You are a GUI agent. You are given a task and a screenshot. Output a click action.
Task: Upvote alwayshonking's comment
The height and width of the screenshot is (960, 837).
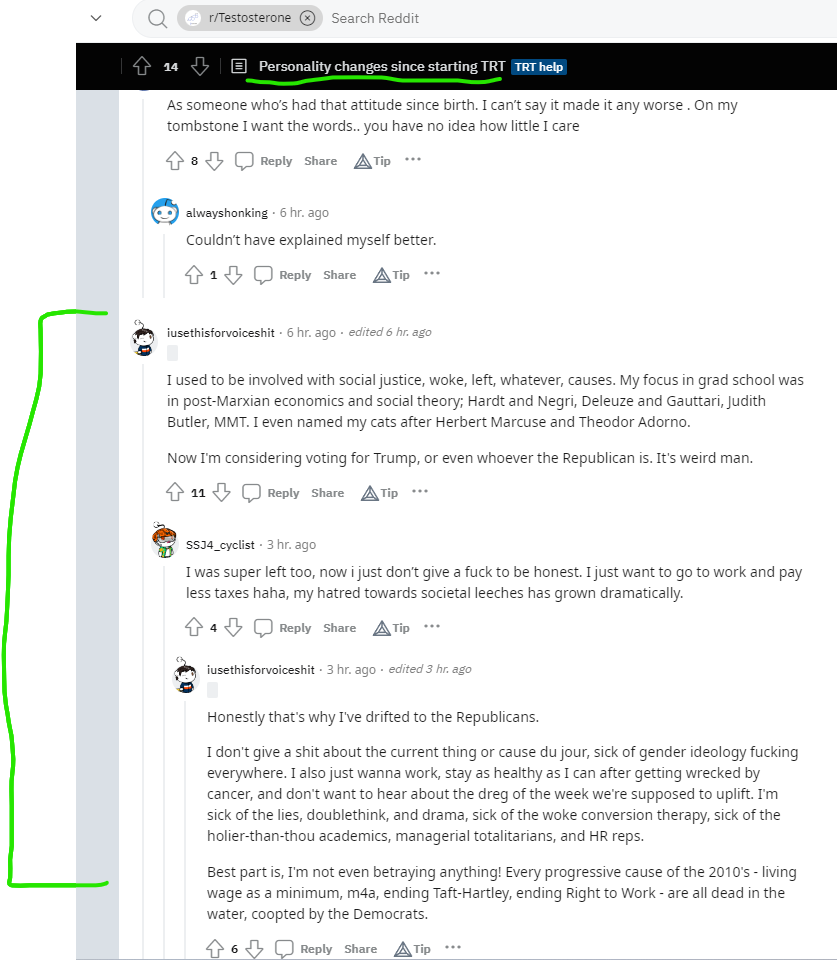(194, 275)
